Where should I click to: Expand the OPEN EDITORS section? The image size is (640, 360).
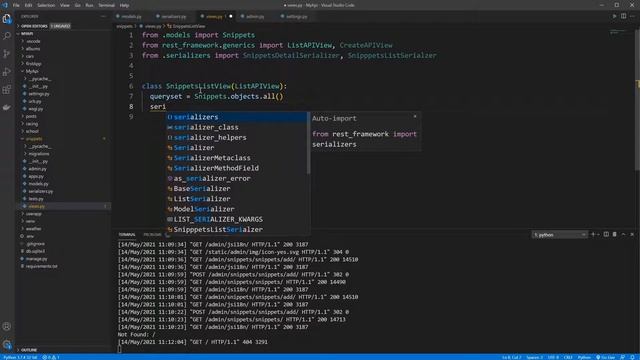click(34, 26)
